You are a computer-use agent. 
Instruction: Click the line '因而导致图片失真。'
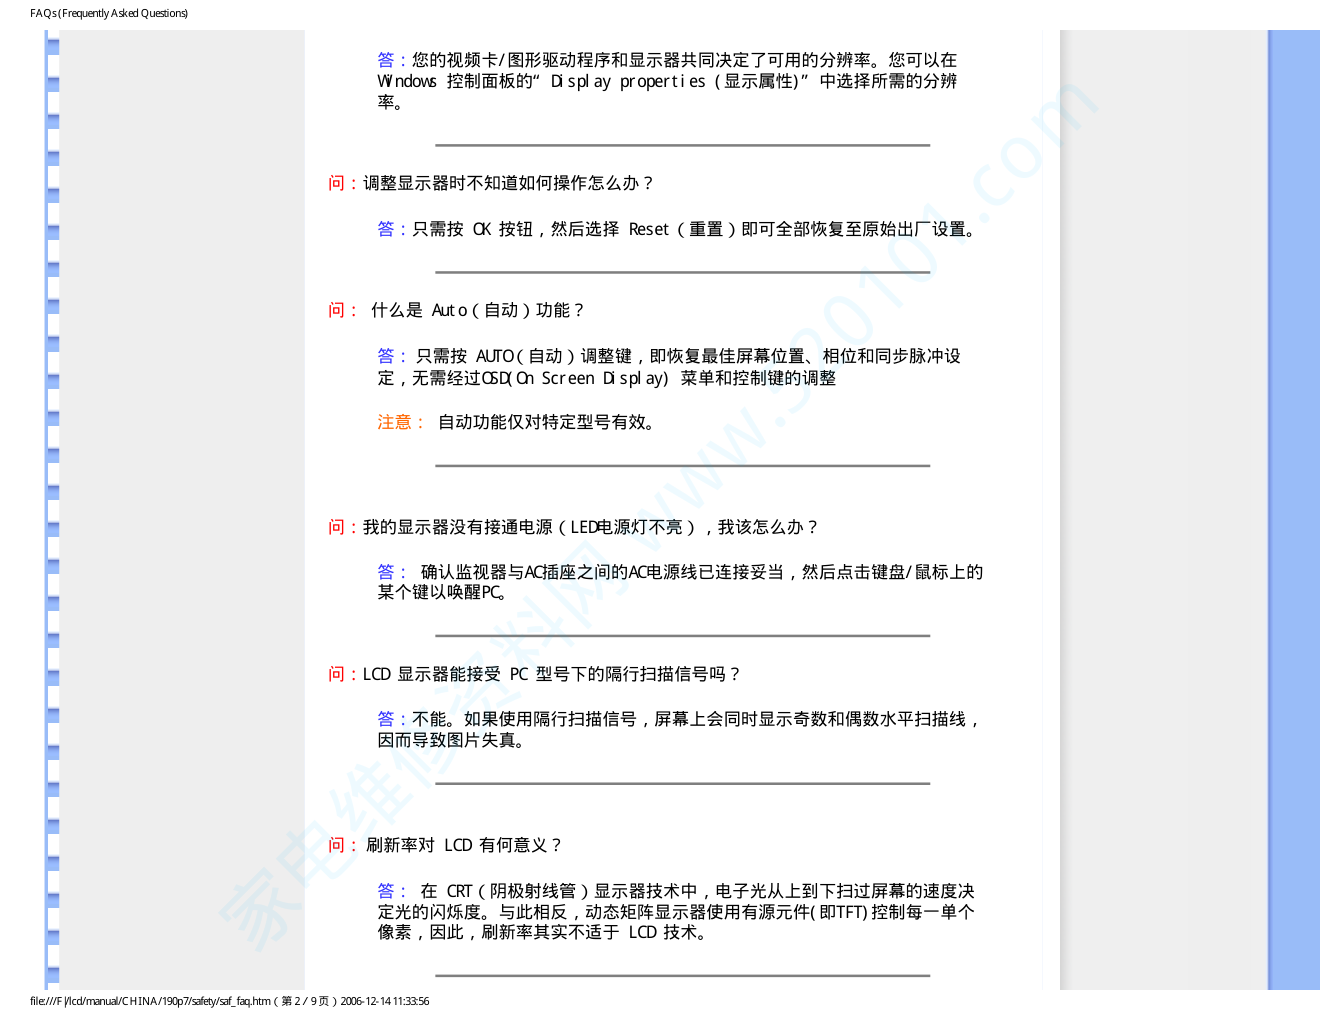pyautogui.click(x=452, y=740)
